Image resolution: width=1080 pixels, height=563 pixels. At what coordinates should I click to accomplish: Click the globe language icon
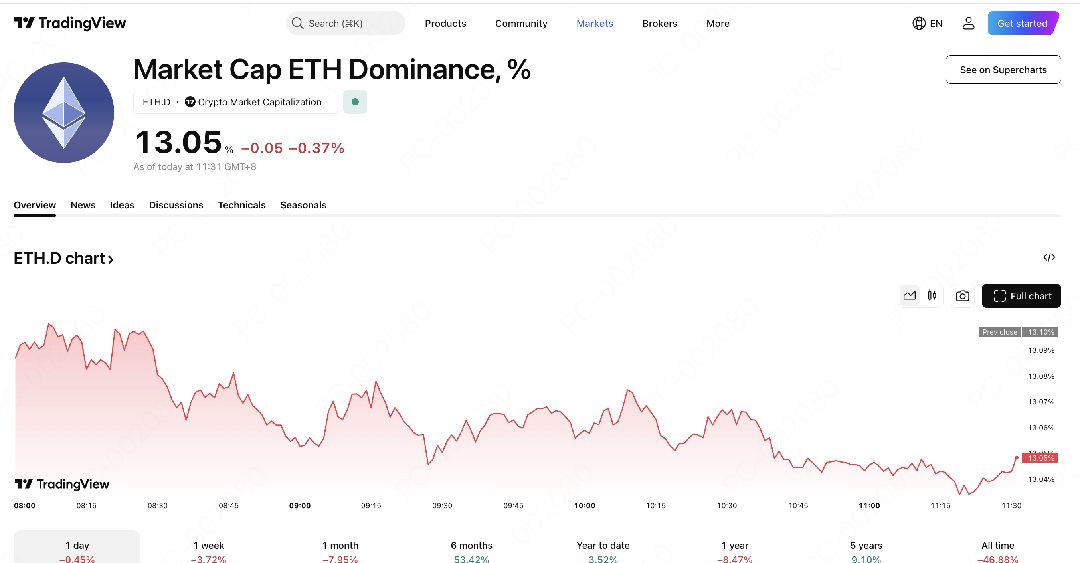point(919,23)
